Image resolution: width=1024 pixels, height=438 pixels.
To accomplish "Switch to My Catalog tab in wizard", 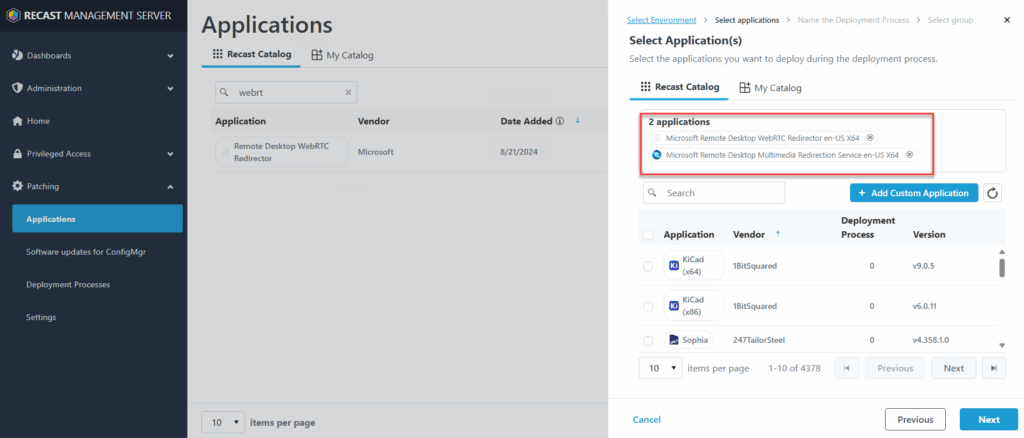I will (770, 88).
